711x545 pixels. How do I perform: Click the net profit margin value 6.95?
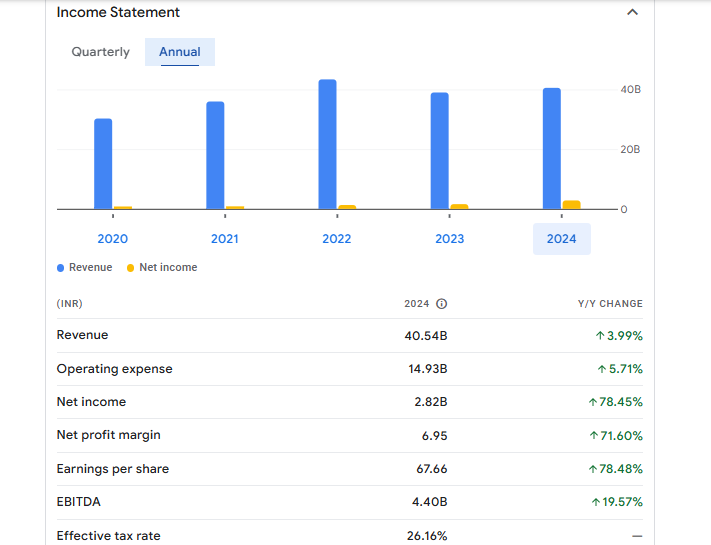(434, 436)
